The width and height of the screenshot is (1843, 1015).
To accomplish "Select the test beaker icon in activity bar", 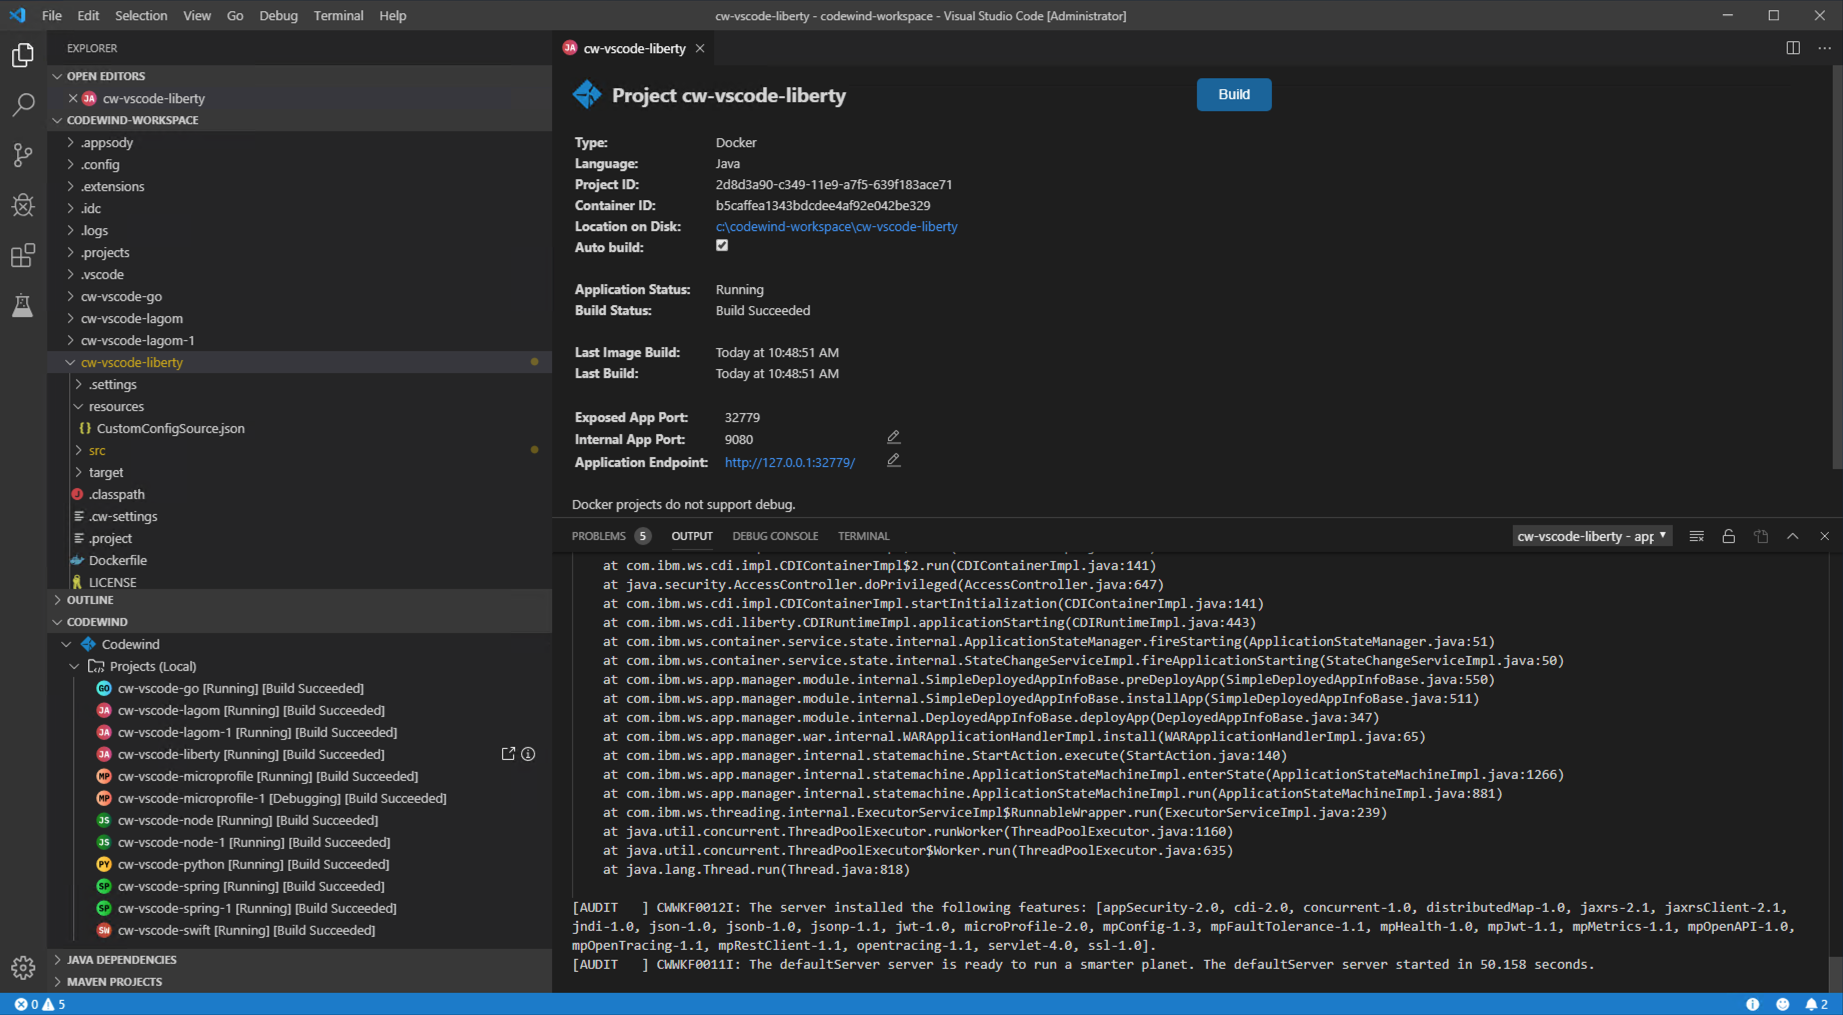I will 22,305.
